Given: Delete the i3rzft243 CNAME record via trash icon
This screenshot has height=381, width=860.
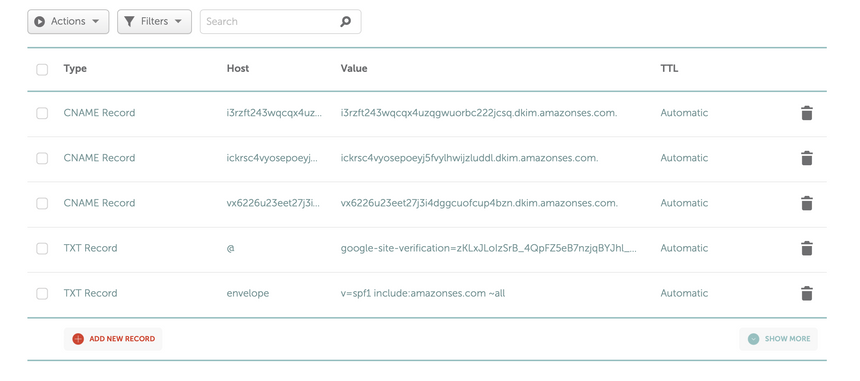Looking at the screenshot, I should [806, 113].
